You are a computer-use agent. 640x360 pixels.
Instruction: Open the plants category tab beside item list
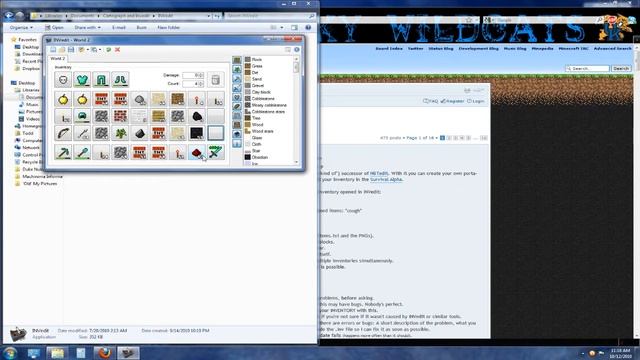[x=237, y=70]
